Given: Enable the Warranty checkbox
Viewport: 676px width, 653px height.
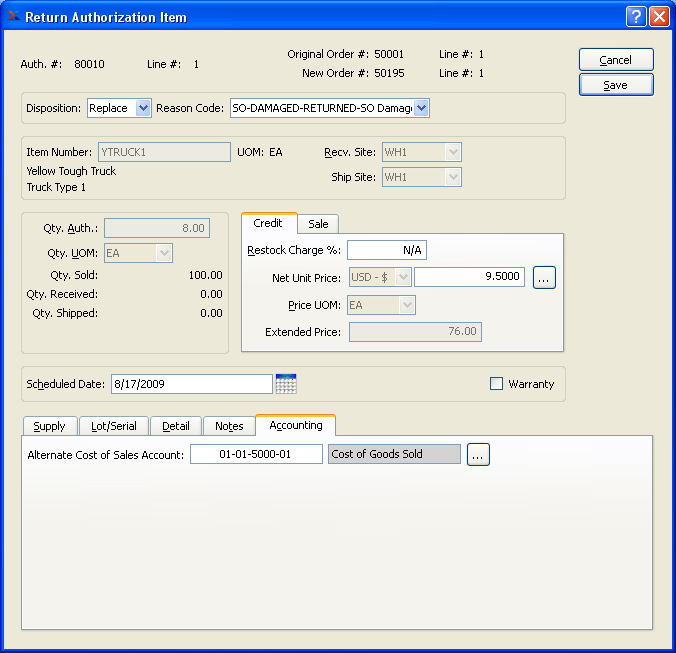Looking at the screenshot, I should coord(497,384).
